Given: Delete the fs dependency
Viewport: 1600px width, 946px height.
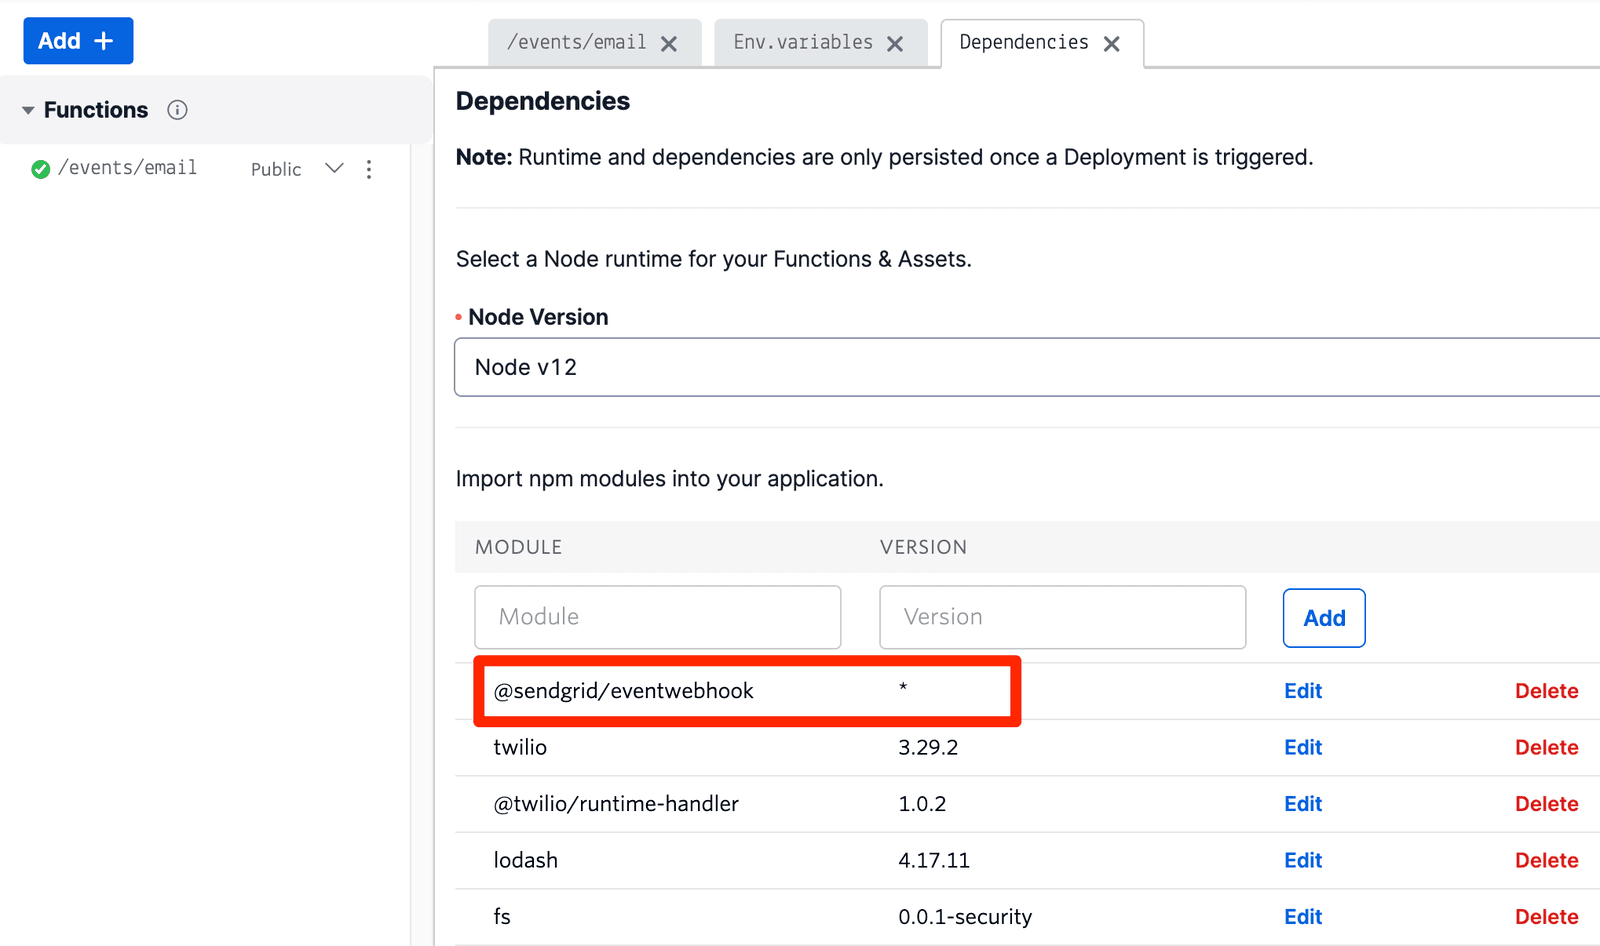Looking at the screenshot, I should pyautogui.click(x=1546, y=916).
